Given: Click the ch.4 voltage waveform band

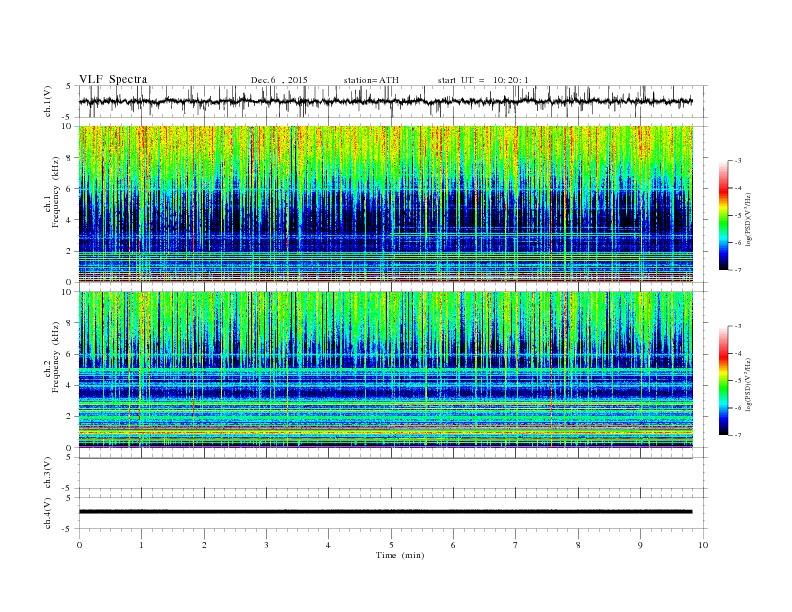Looking at the screenshot, I should (385, 512).
